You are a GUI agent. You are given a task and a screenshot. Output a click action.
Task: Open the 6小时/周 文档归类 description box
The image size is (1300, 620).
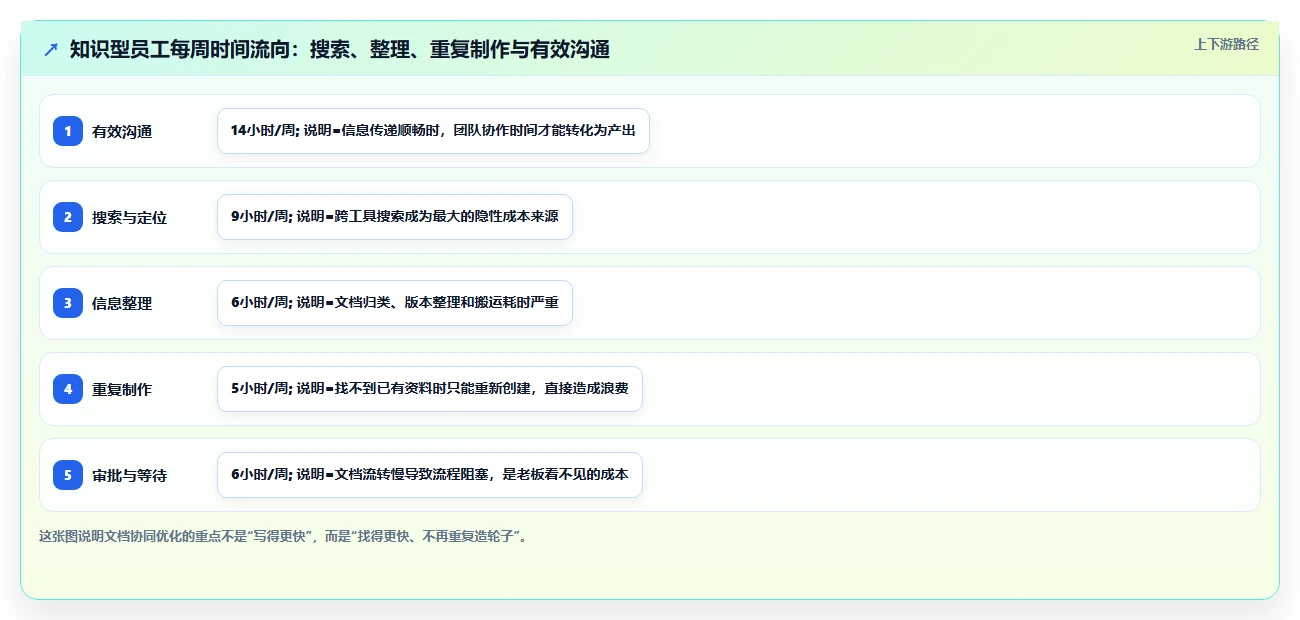click(395, 303)
